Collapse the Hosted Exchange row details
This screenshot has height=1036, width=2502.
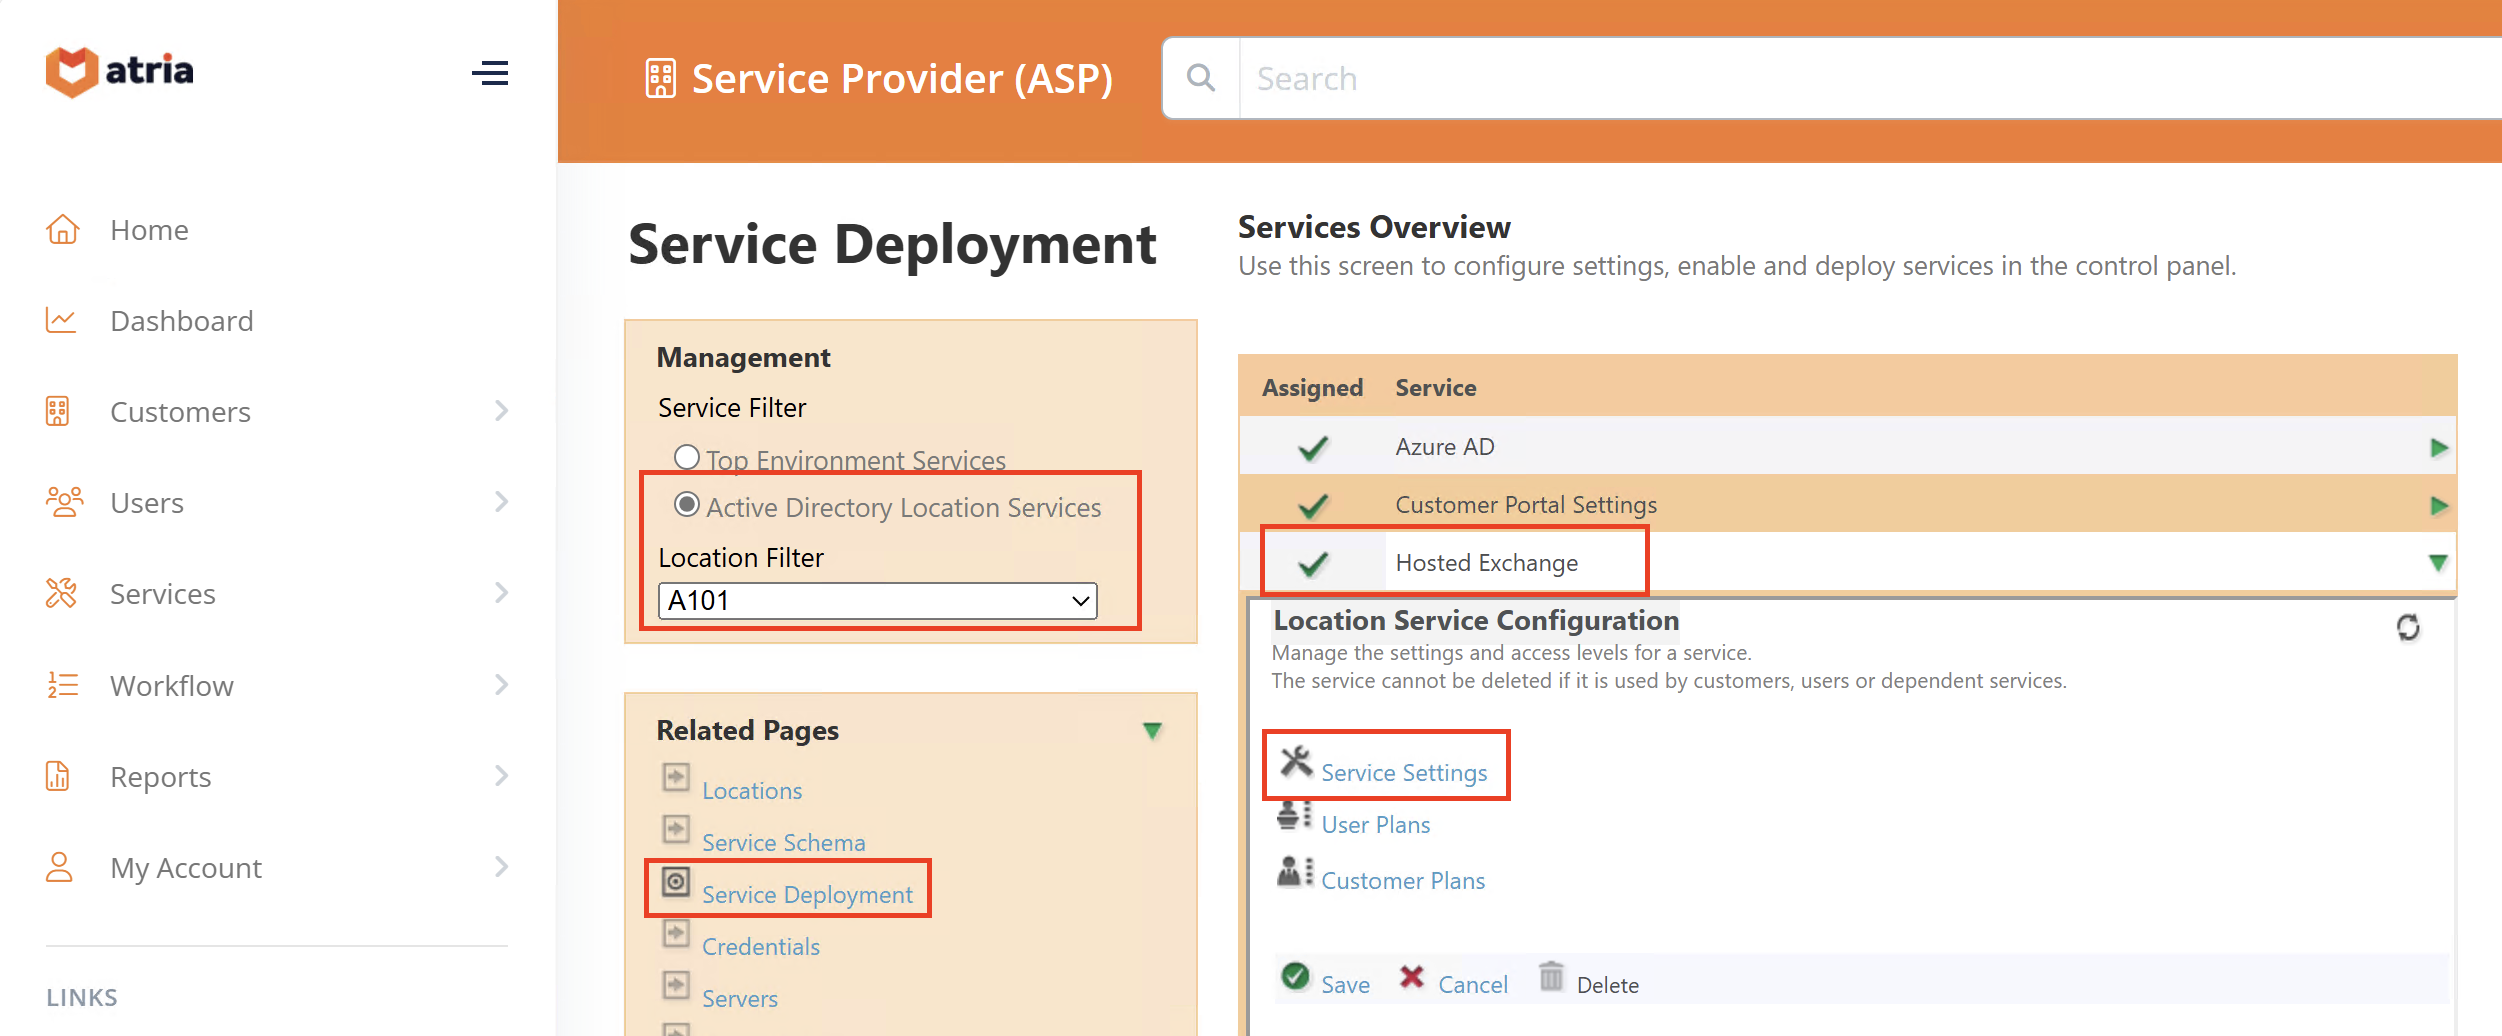(2436, 561)
